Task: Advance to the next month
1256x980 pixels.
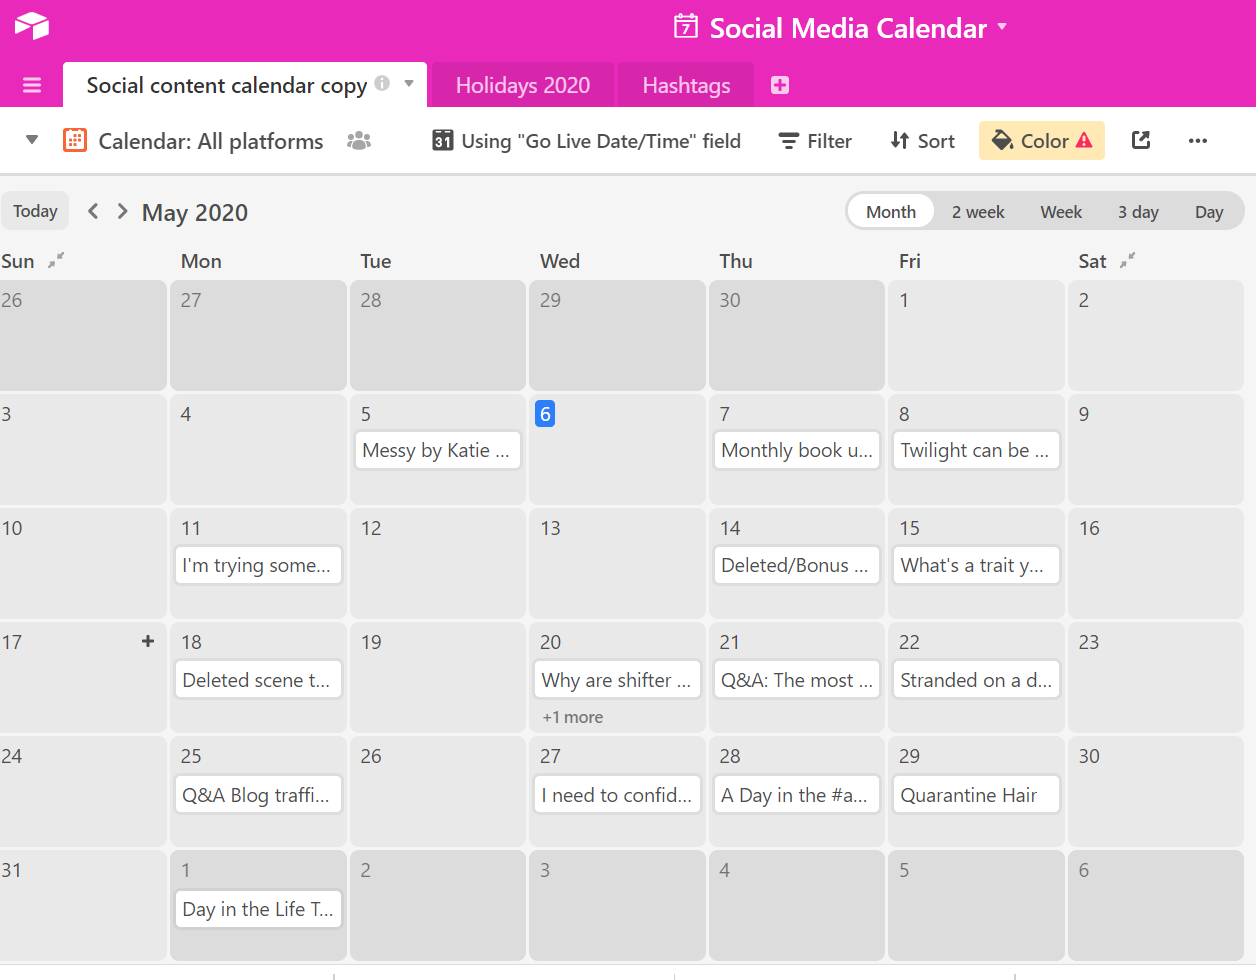Action: point(122,211)
